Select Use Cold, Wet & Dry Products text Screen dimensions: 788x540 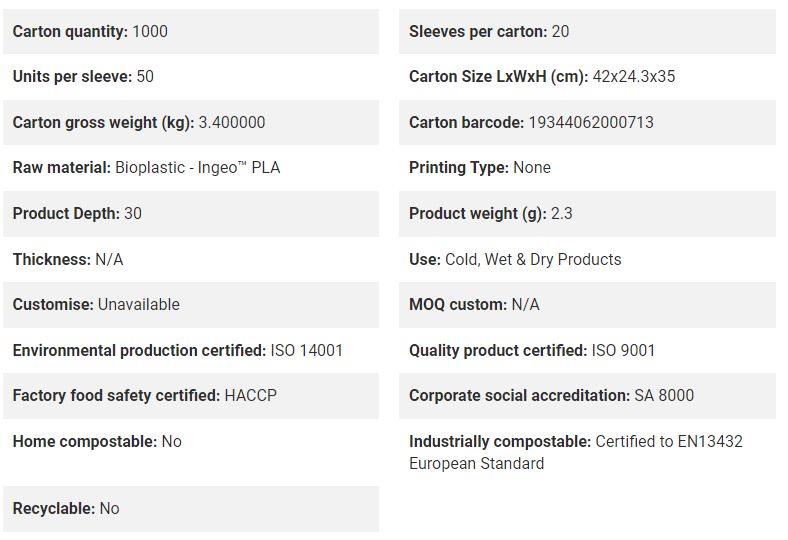tap(515, 259)
